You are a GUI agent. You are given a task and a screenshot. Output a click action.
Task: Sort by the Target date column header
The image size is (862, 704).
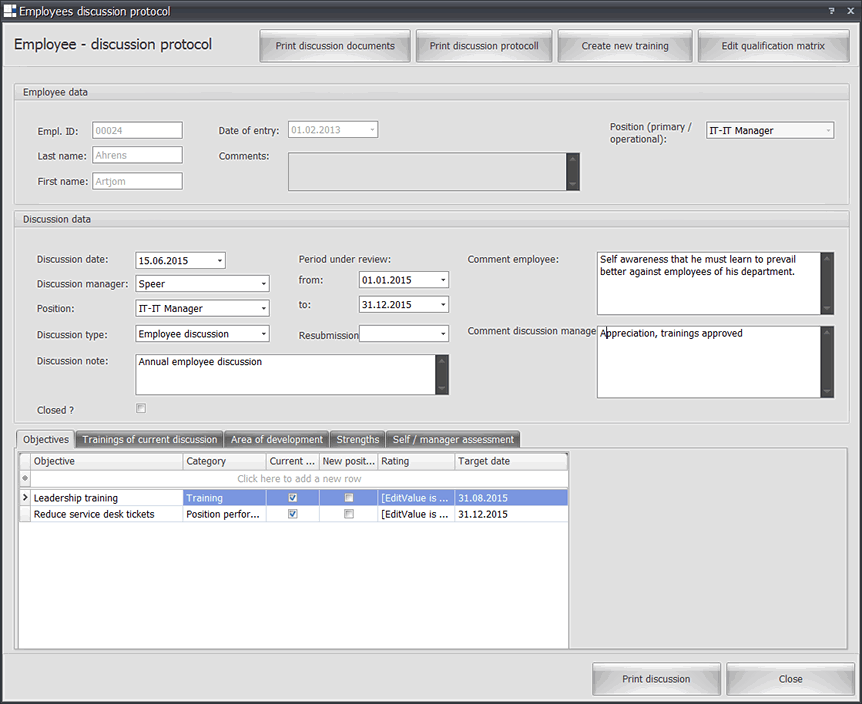click(x=511, y=462)
